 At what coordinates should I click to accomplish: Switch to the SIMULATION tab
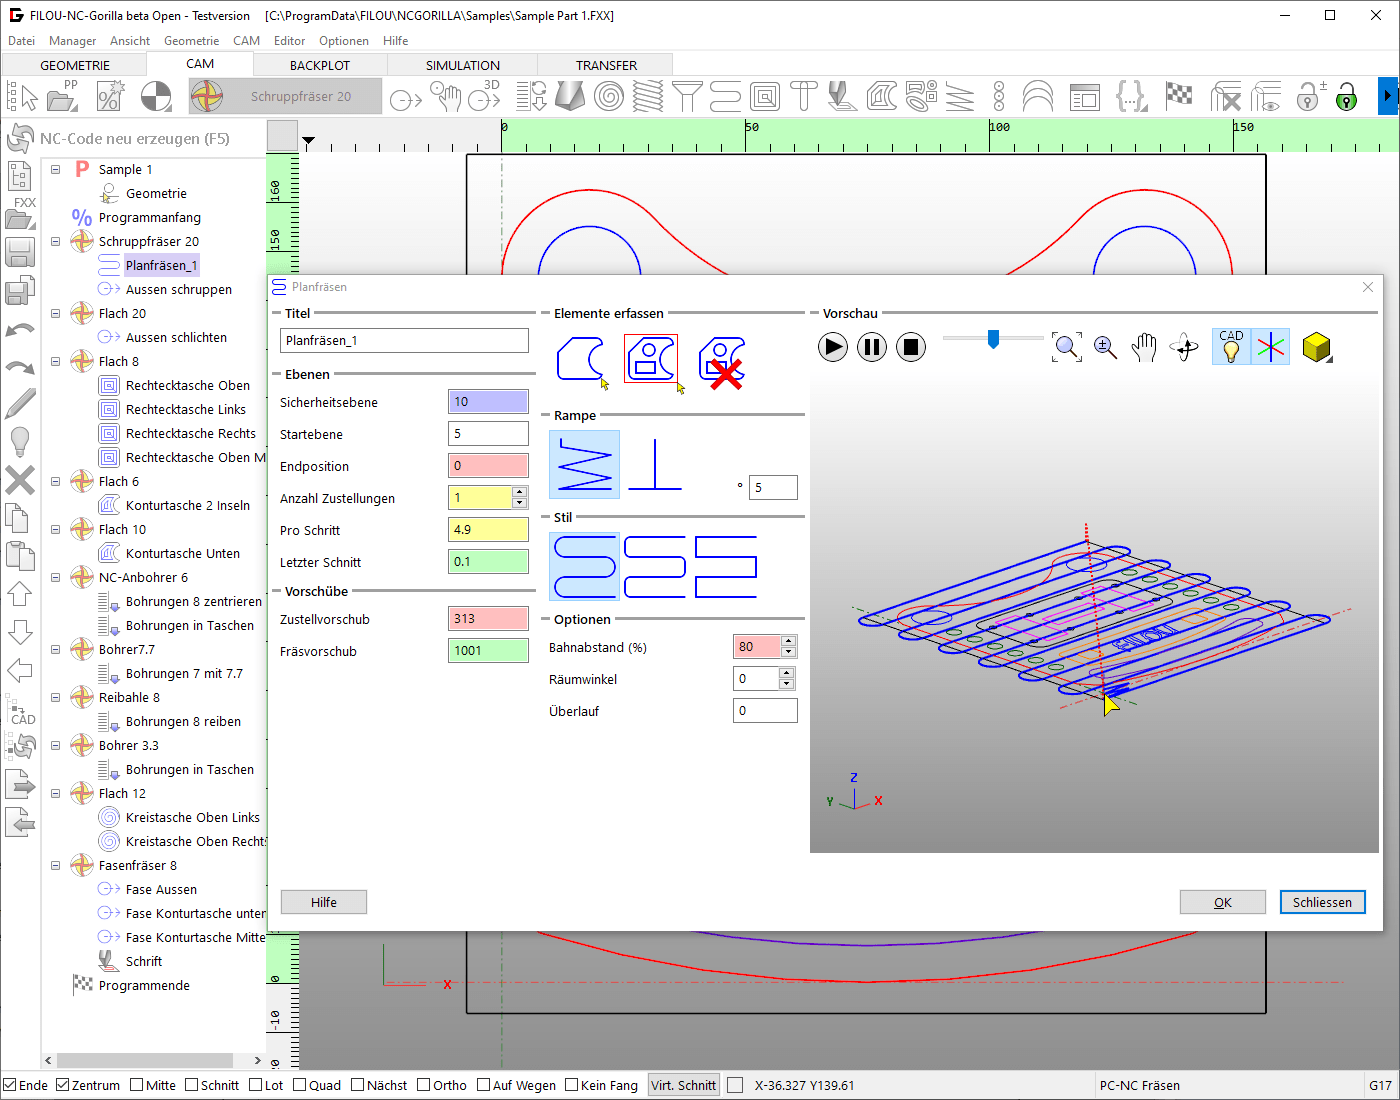(462, 65)
